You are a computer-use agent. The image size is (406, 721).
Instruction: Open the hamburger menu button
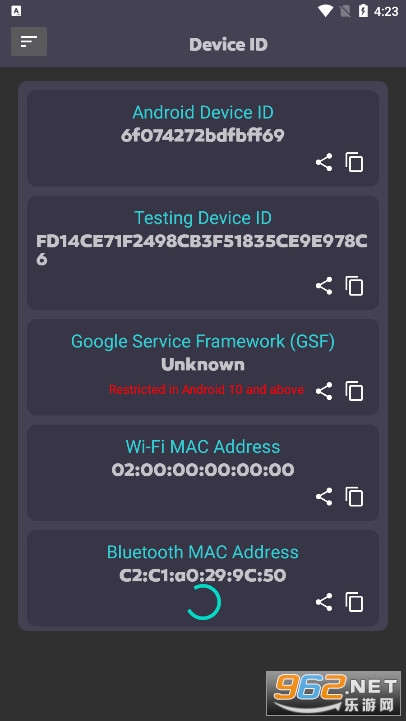[29, 41]
